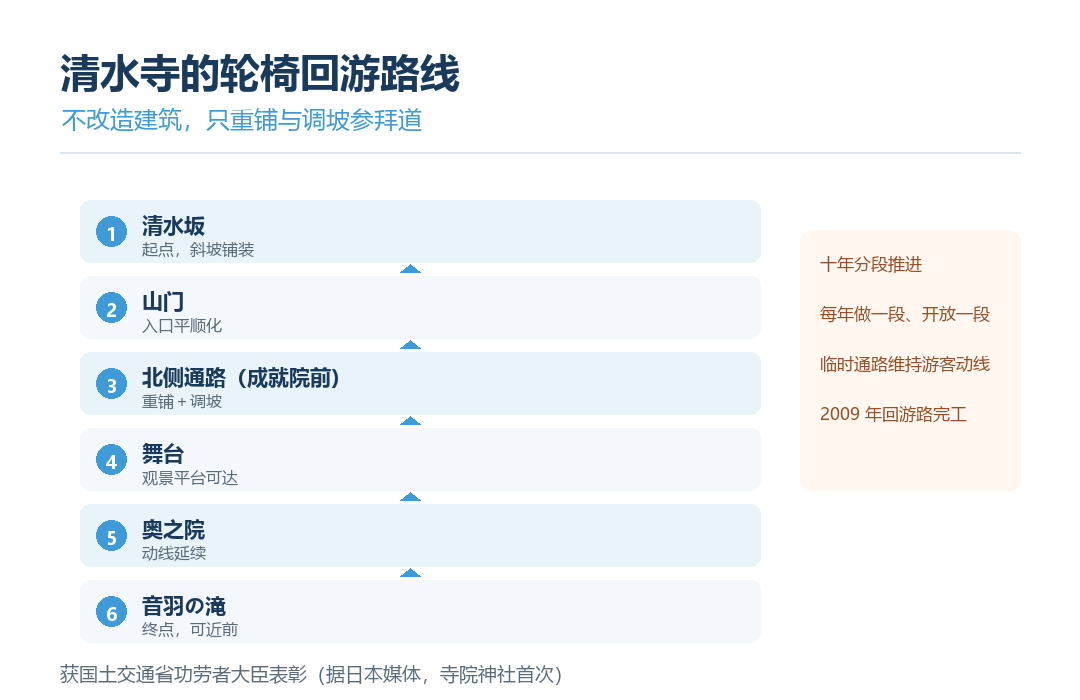
Task: Click the side note 十年分段推进
Action: (x=871, y=265)
